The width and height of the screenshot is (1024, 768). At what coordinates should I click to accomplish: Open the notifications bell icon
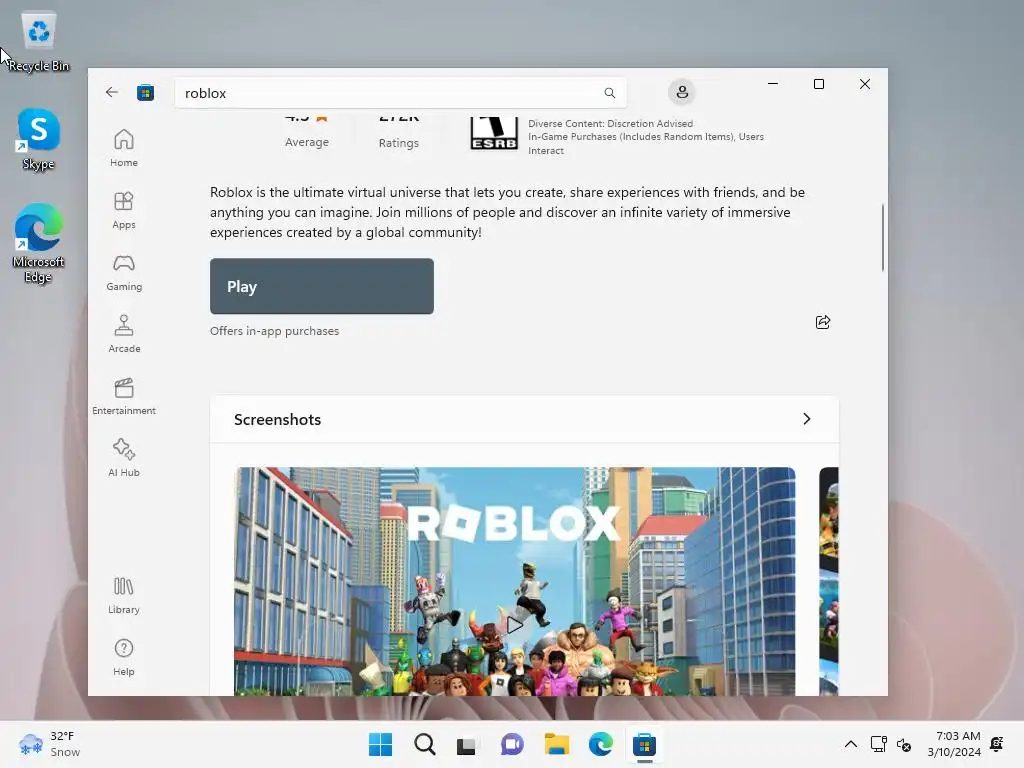pos(997,744)
